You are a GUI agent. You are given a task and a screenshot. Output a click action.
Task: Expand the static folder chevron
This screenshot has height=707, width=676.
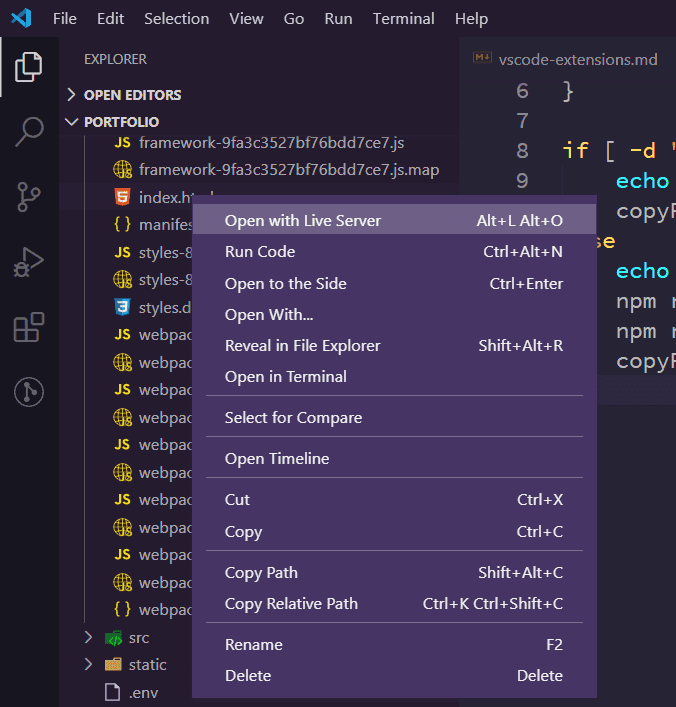[88, 664]
